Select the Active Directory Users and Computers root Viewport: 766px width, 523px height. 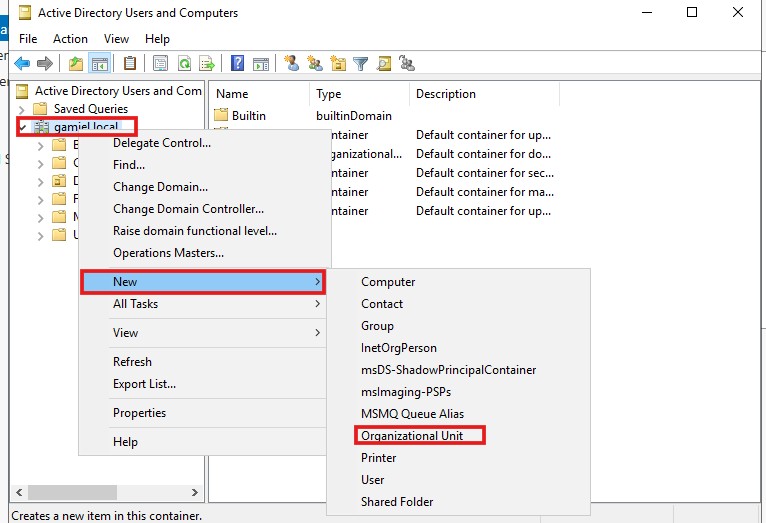(118, 91)
